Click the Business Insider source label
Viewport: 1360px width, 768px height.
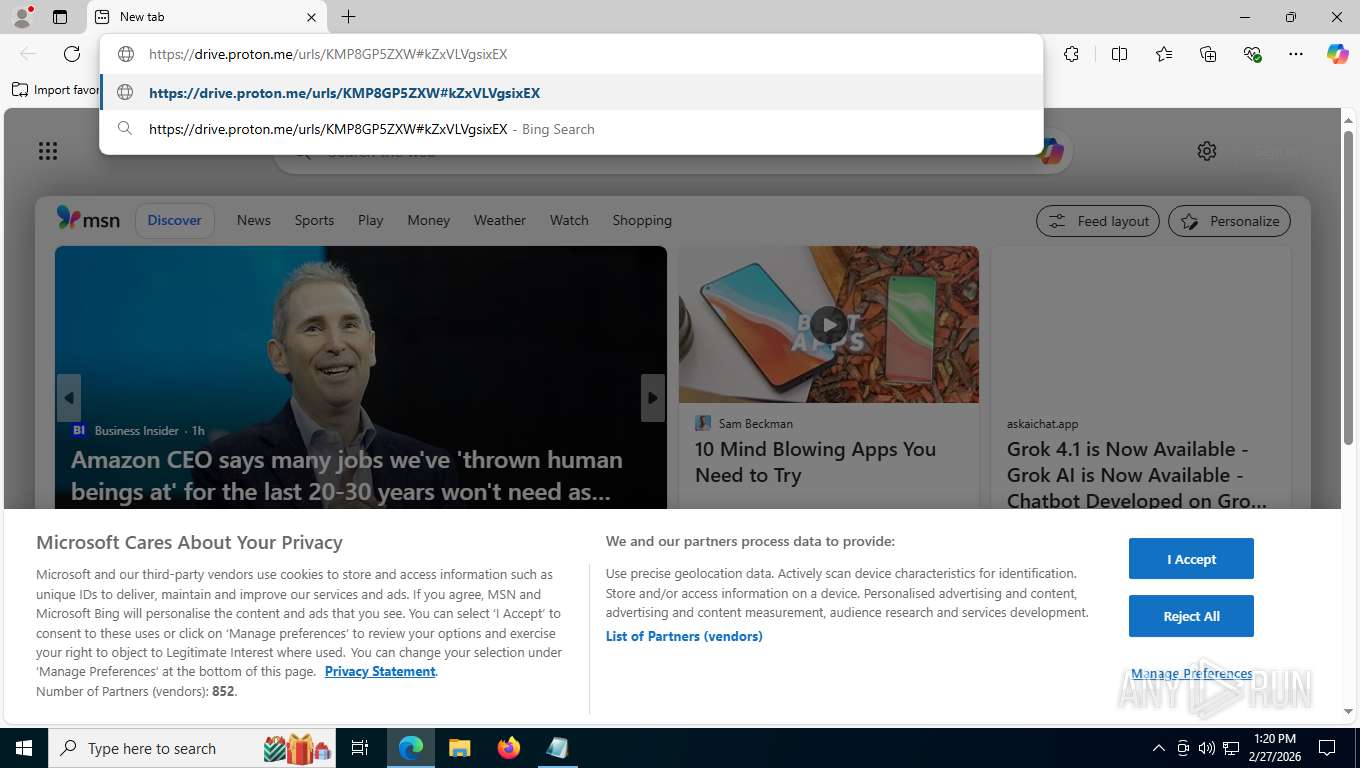tap(136, 431)
